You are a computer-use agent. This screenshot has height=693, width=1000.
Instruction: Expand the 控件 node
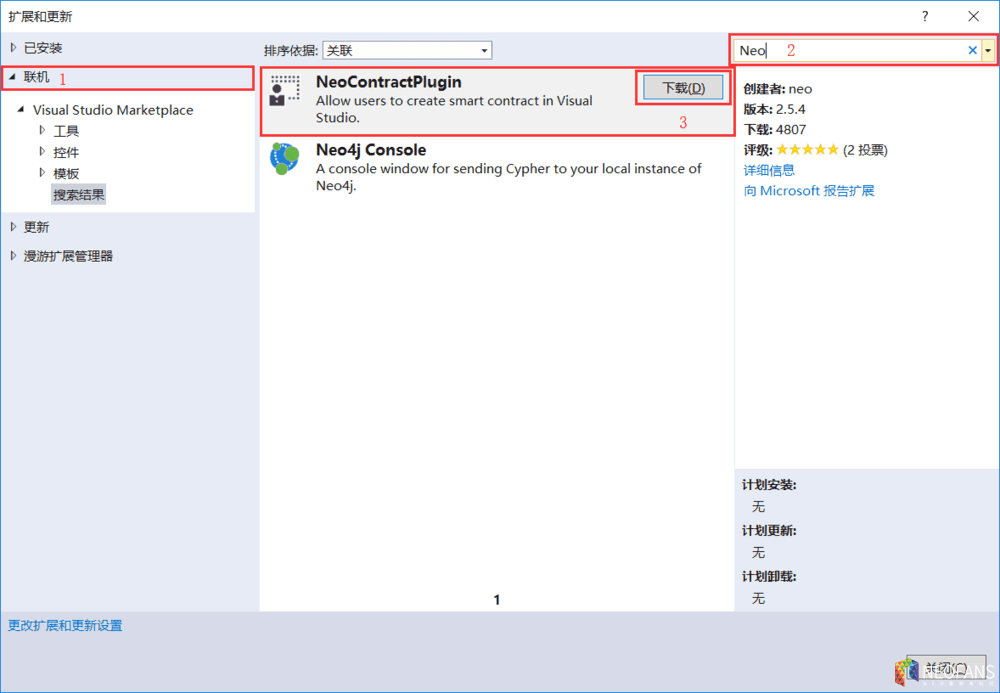pyautogui.click(x=42, y=152)
